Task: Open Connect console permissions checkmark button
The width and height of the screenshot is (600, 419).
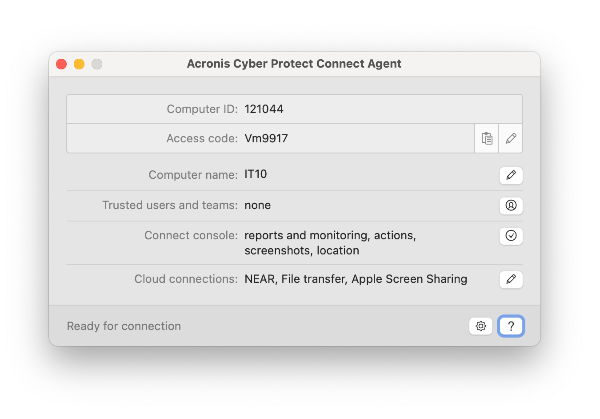Action: click(x=511, y=236)
